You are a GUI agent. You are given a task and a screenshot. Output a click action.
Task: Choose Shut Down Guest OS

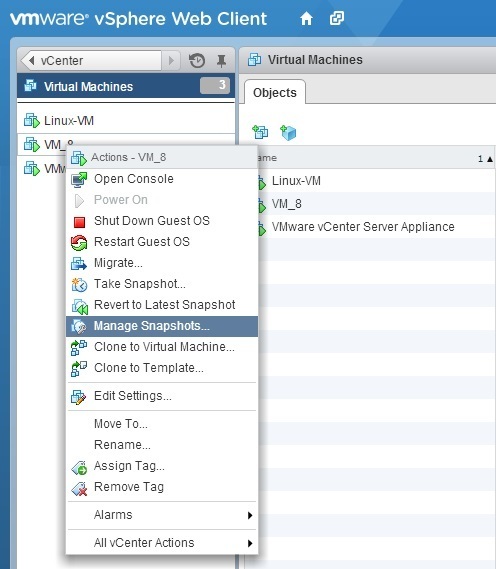162,221
